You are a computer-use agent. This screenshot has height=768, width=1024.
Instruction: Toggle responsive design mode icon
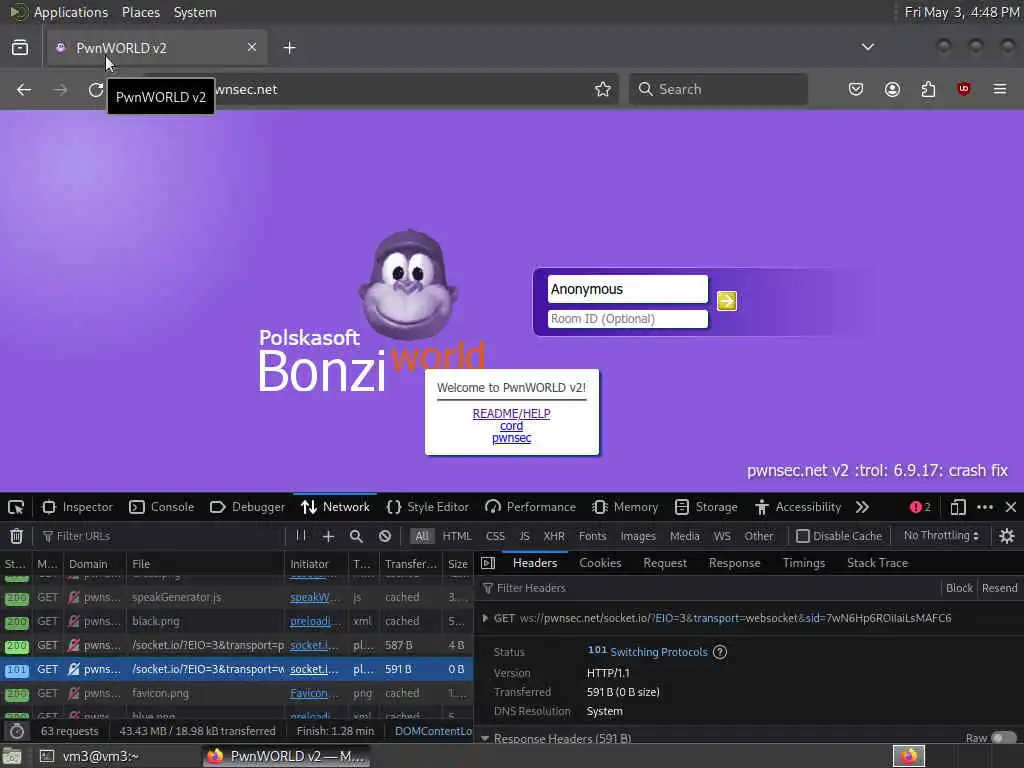coord(957,507)
